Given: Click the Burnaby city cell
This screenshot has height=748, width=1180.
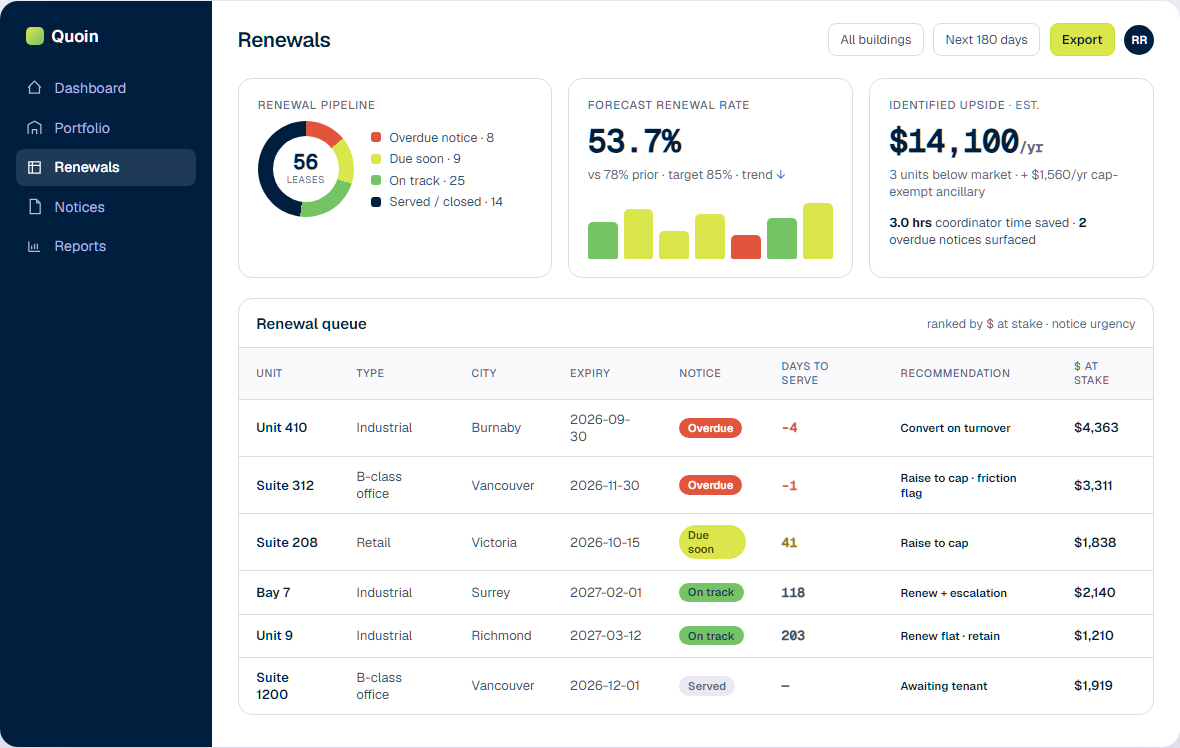Looking at the screenshot, I should point(496,427).
